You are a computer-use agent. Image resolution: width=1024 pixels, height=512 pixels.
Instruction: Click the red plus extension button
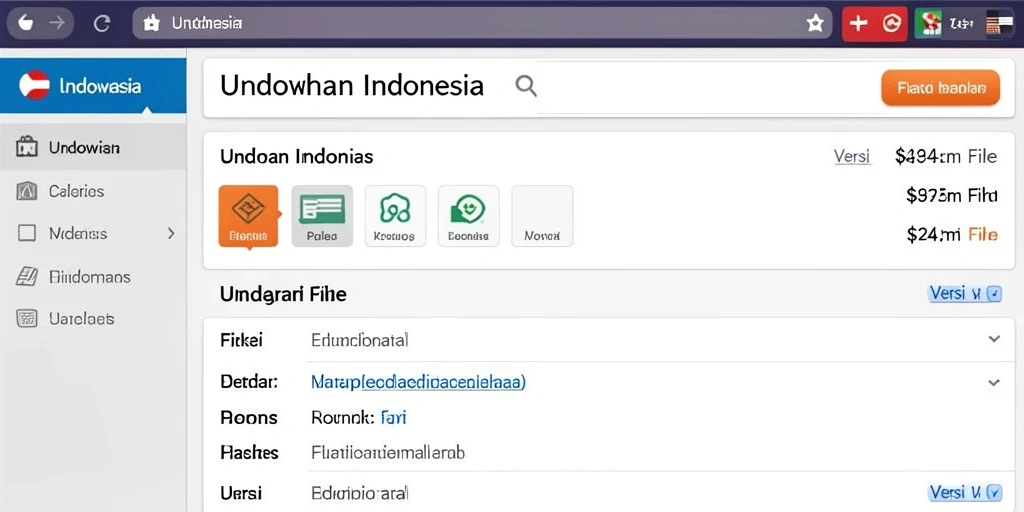click(x=858, y=24)
